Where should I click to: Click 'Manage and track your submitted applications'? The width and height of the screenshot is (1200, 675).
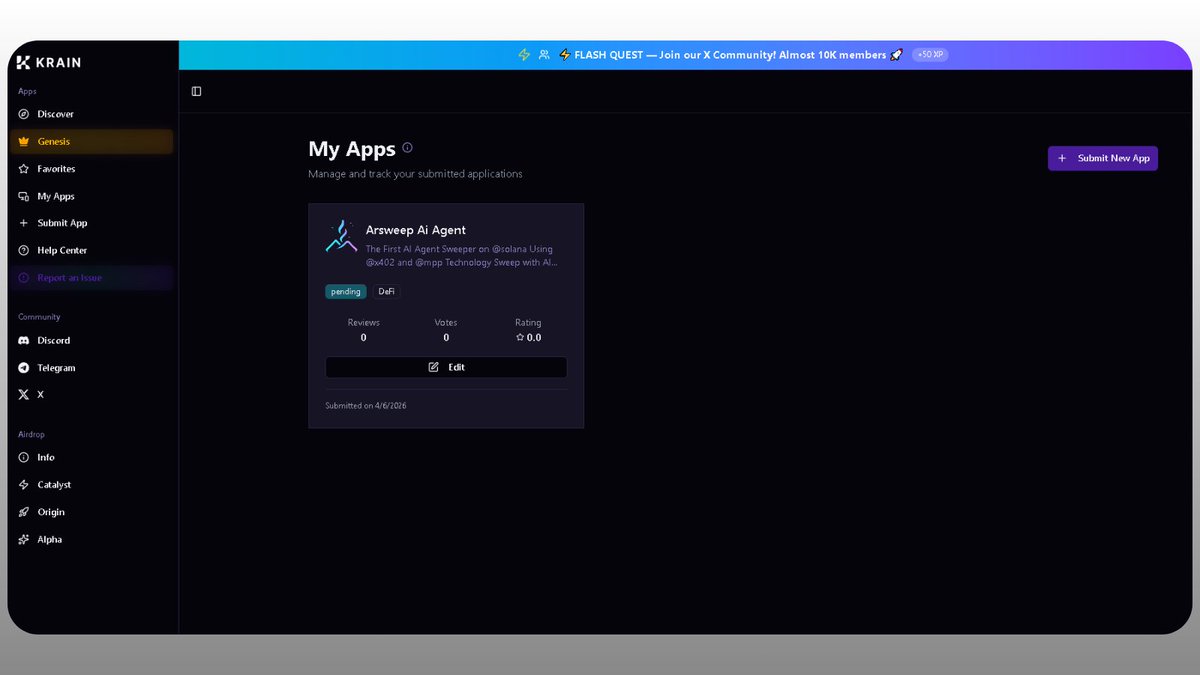[415, 174]
